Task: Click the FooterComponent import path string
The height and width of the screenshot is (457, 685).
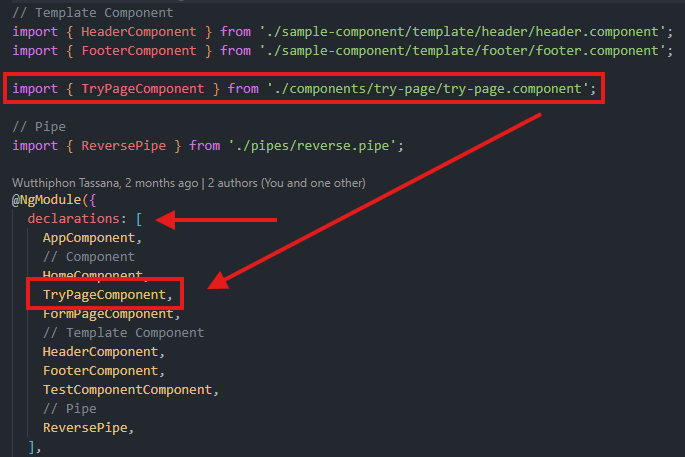Action: pyautogui.click(x=462, y=51)
